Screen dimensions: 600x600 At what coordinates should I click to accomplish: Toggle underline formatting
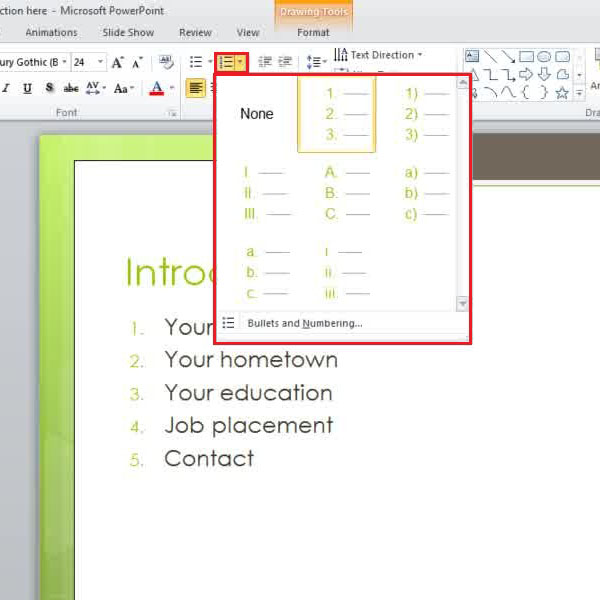pos(27,88)
